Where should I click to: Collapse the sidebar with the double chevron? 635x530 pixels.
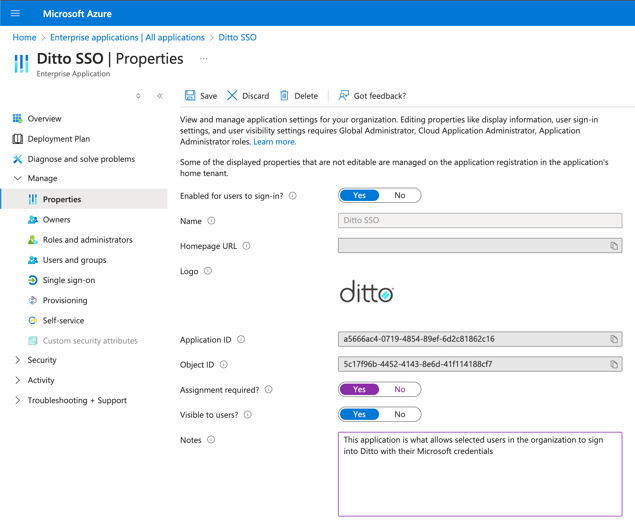tap(160, 96)
